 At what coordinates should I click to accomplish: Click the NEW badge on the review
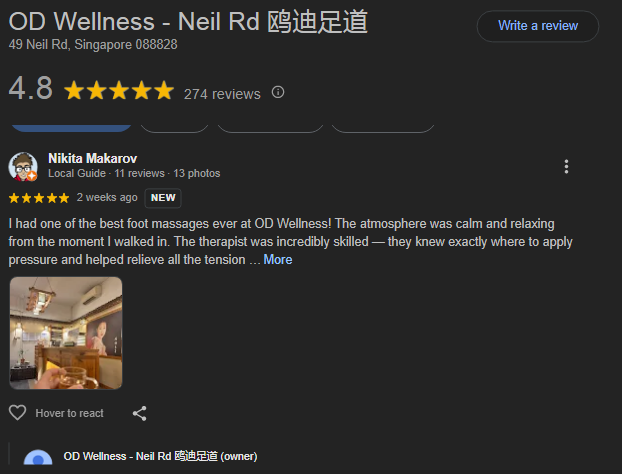pos(163,198)
